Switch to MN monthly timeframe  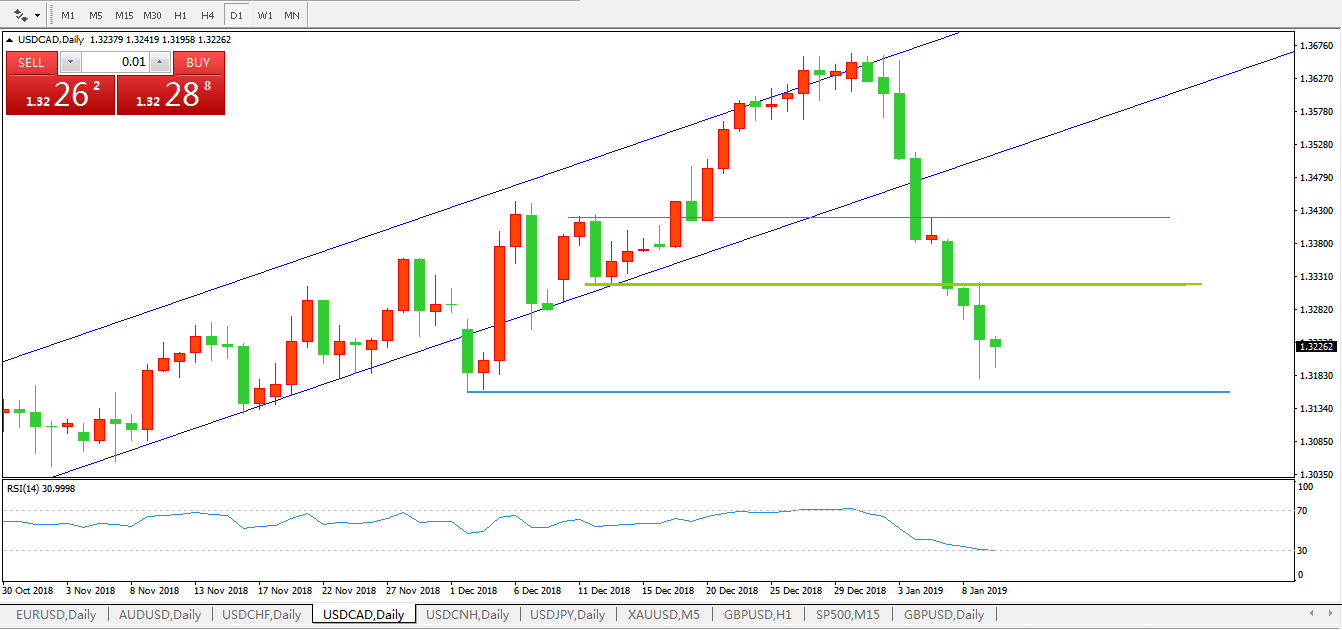291,16
